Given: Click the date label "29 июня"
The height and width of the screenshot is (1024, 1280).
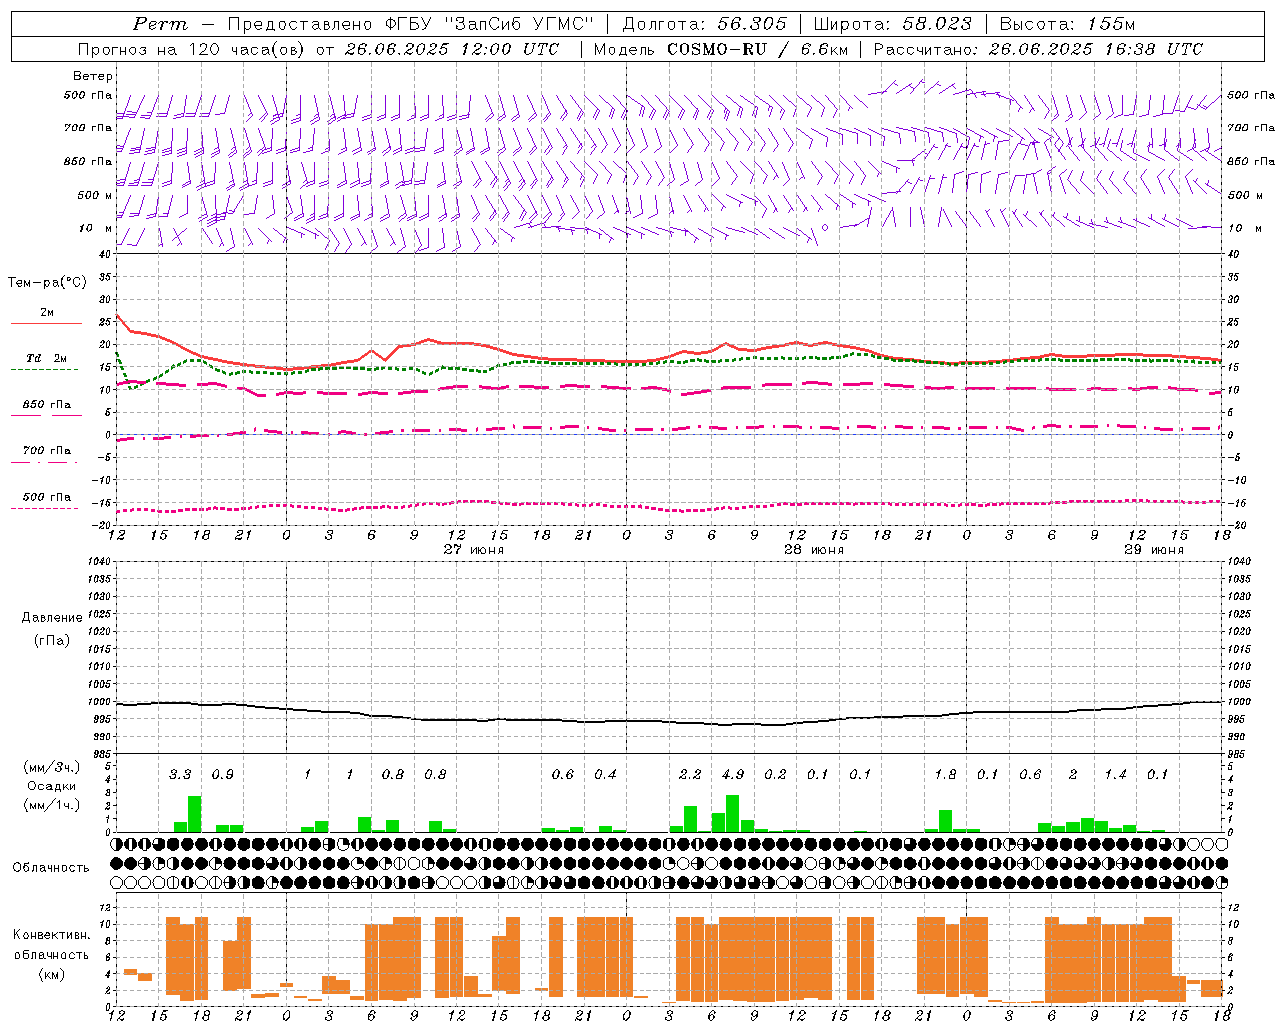Looking at the screenshot, I should 1154,550.
